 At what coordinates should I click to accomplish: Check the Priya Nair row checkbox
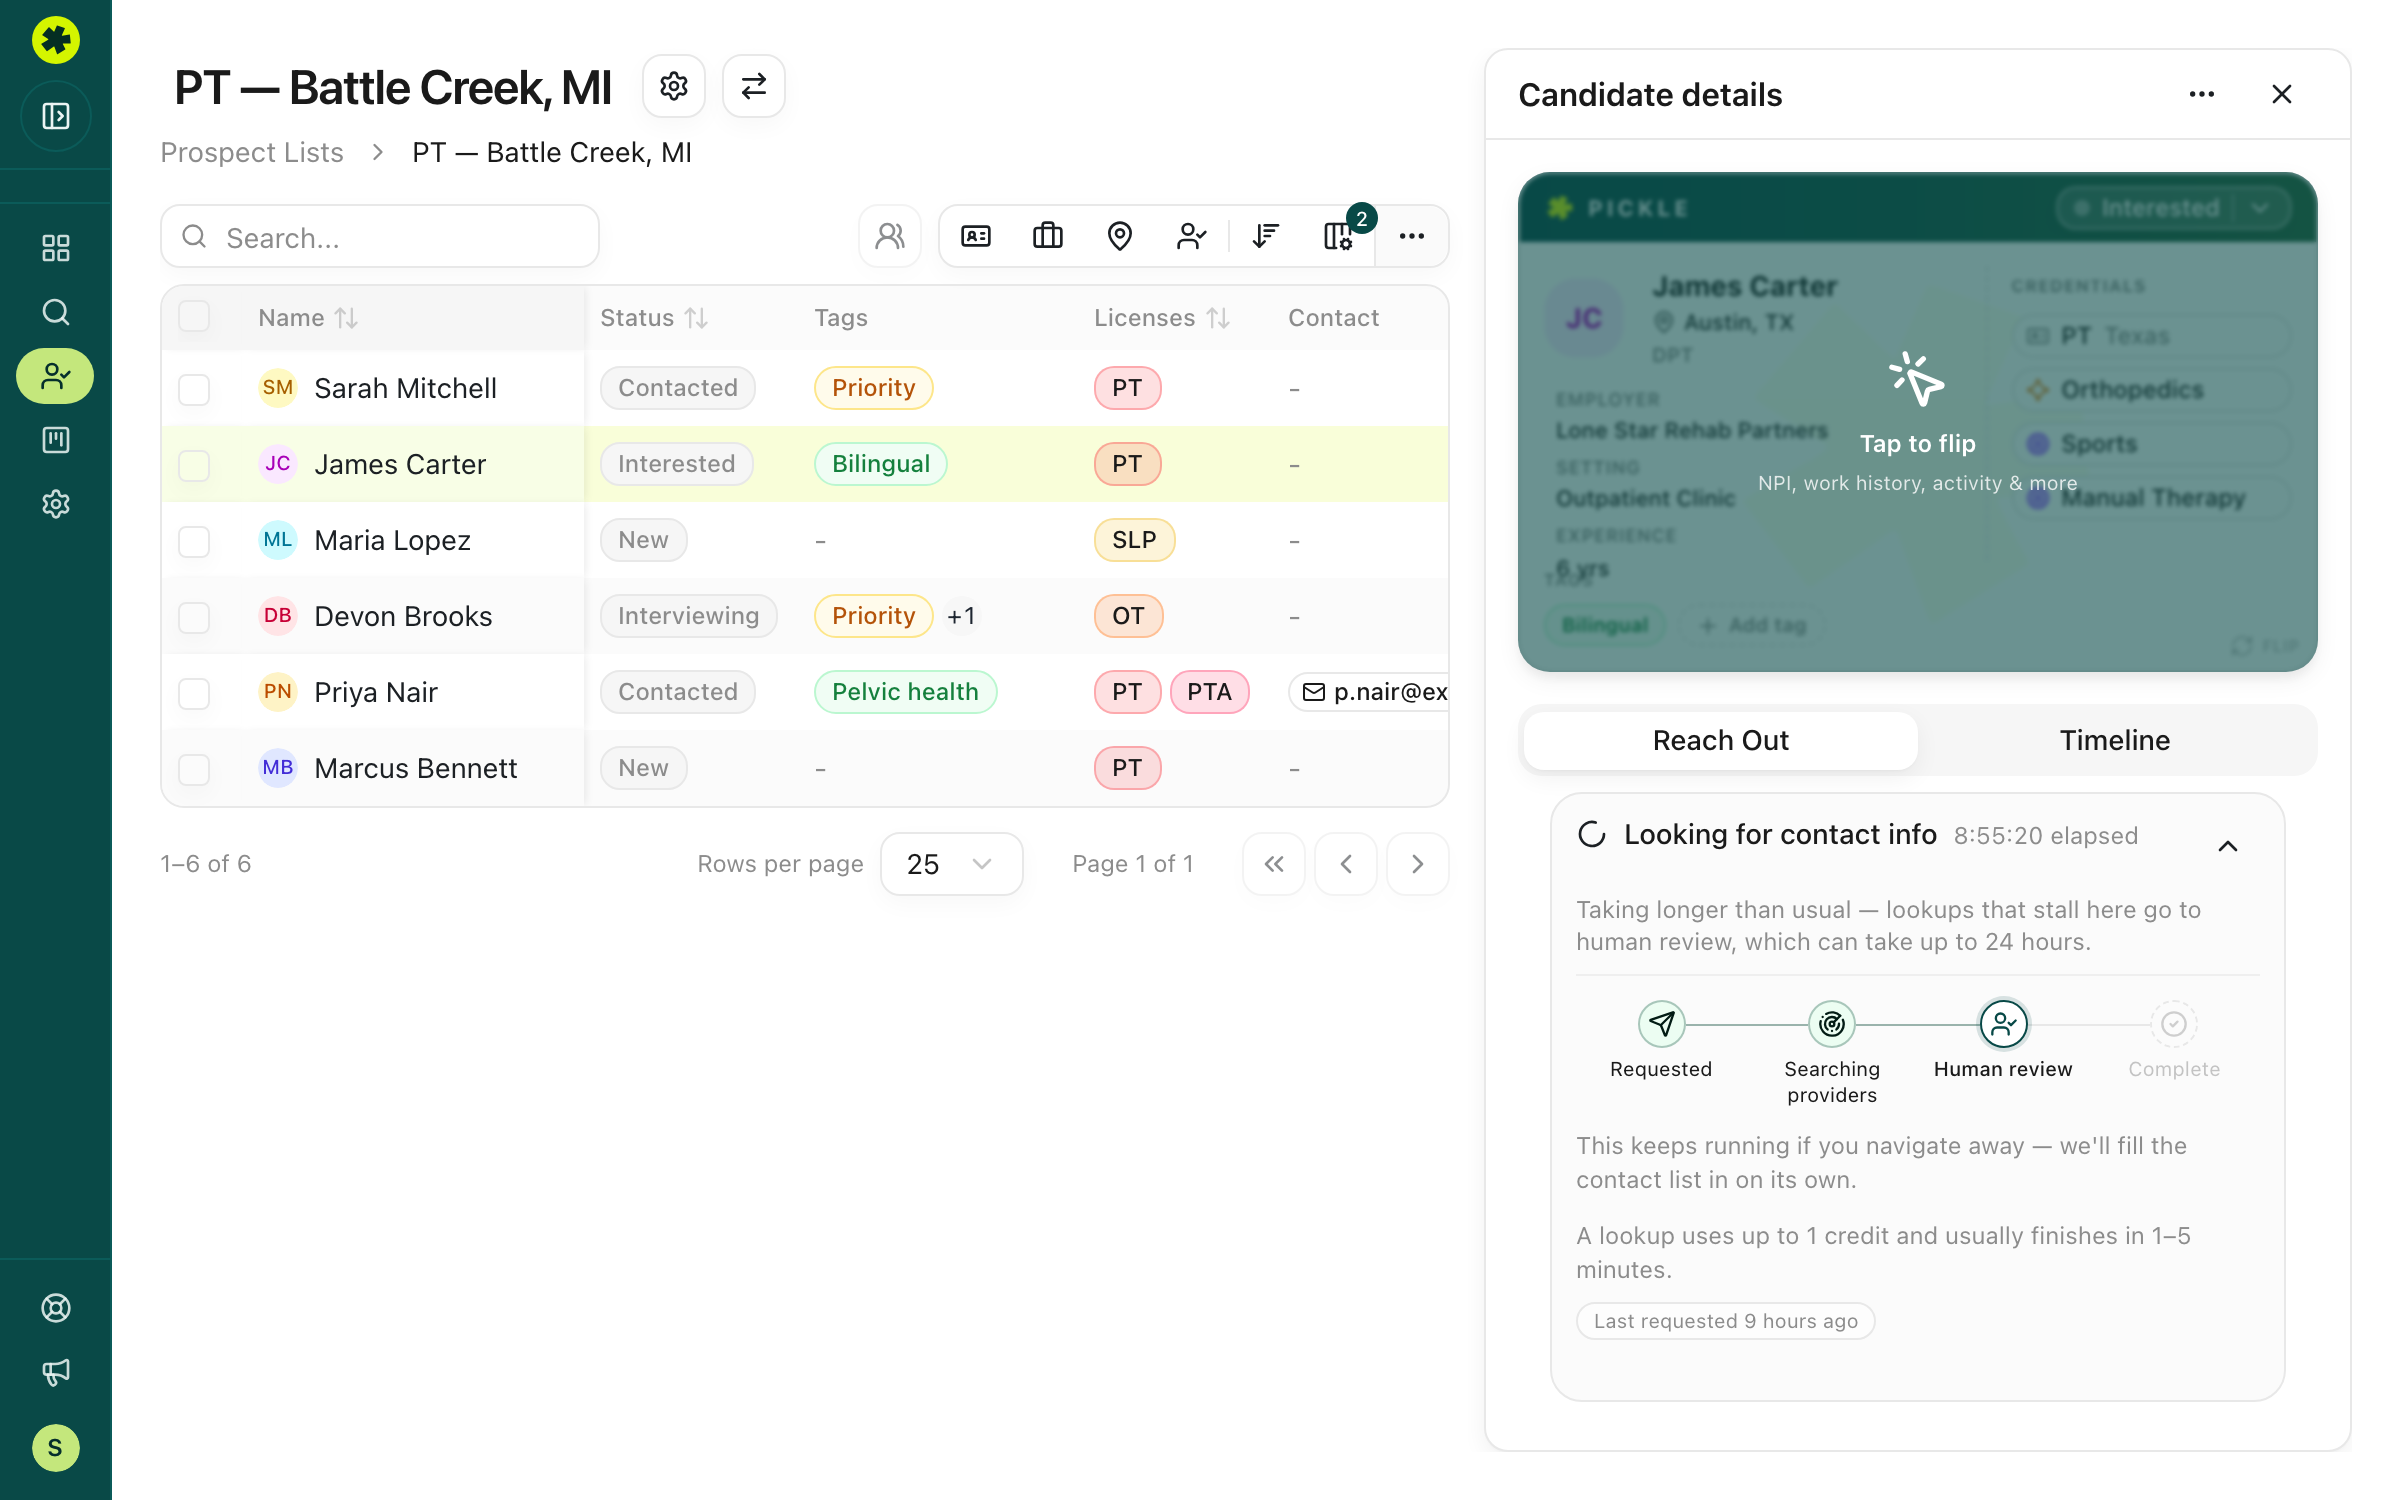194,693
